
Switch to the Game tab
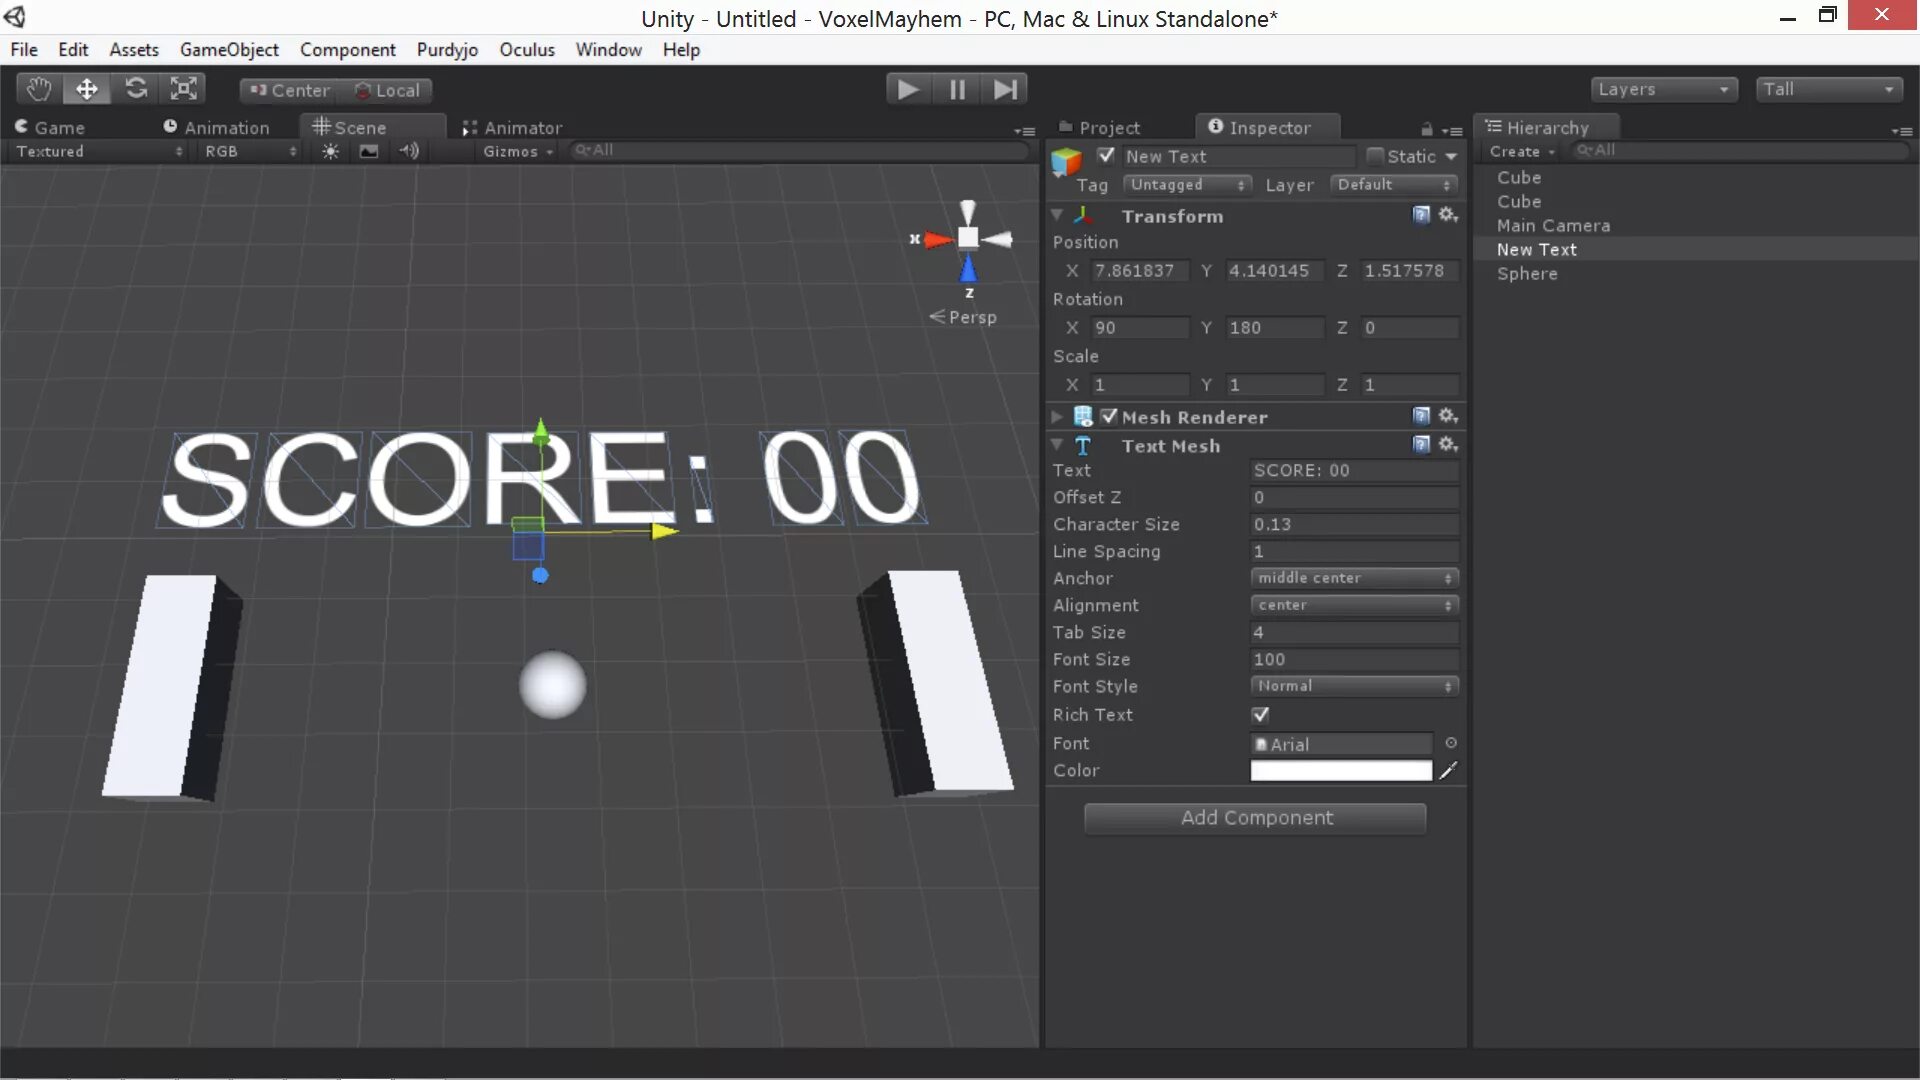click(x=50, y=127)
